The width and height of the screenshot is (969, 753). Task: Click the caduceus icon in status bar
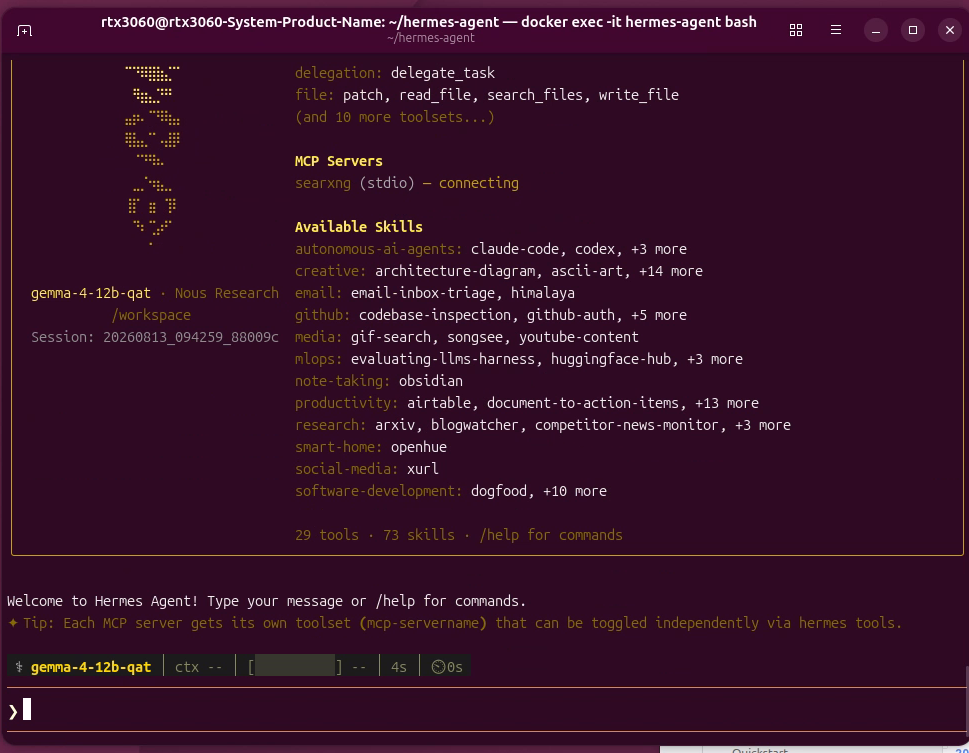point(19,666)
